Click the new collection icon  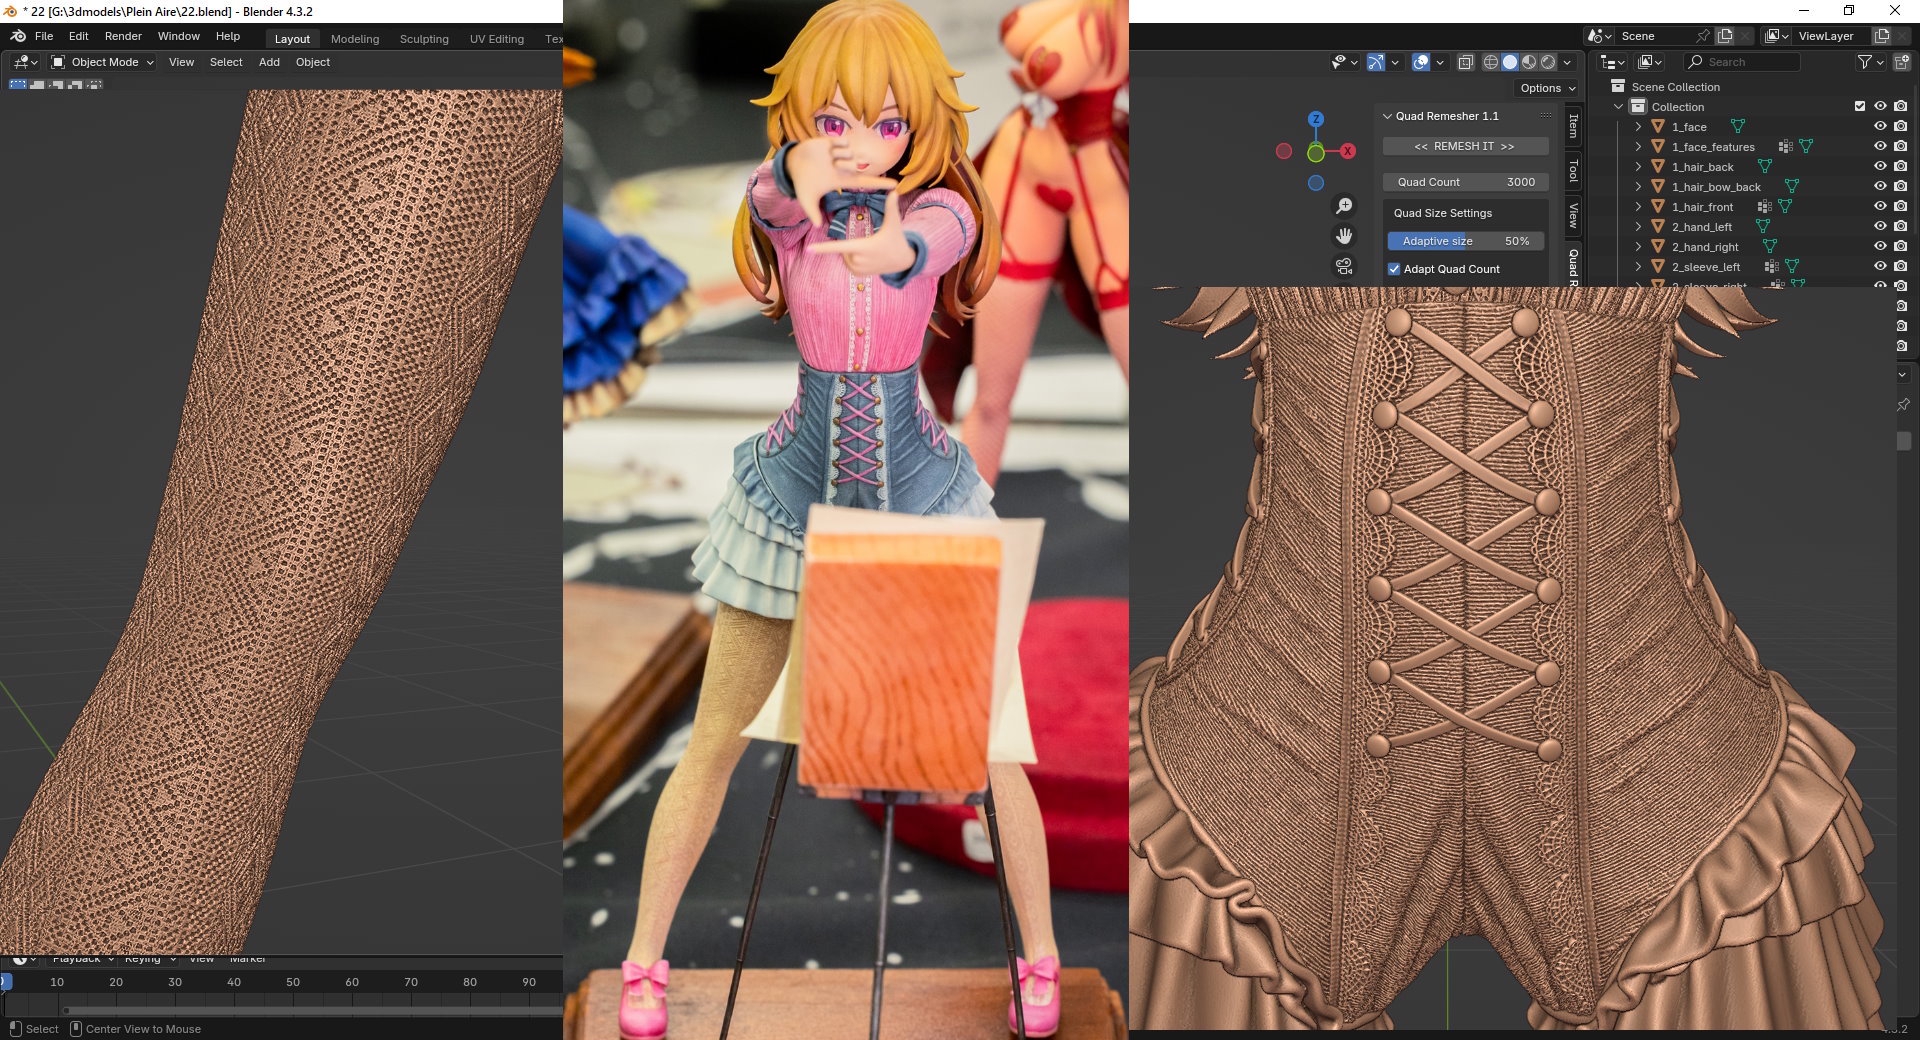pyautogui.click(x=1902, y=62)
